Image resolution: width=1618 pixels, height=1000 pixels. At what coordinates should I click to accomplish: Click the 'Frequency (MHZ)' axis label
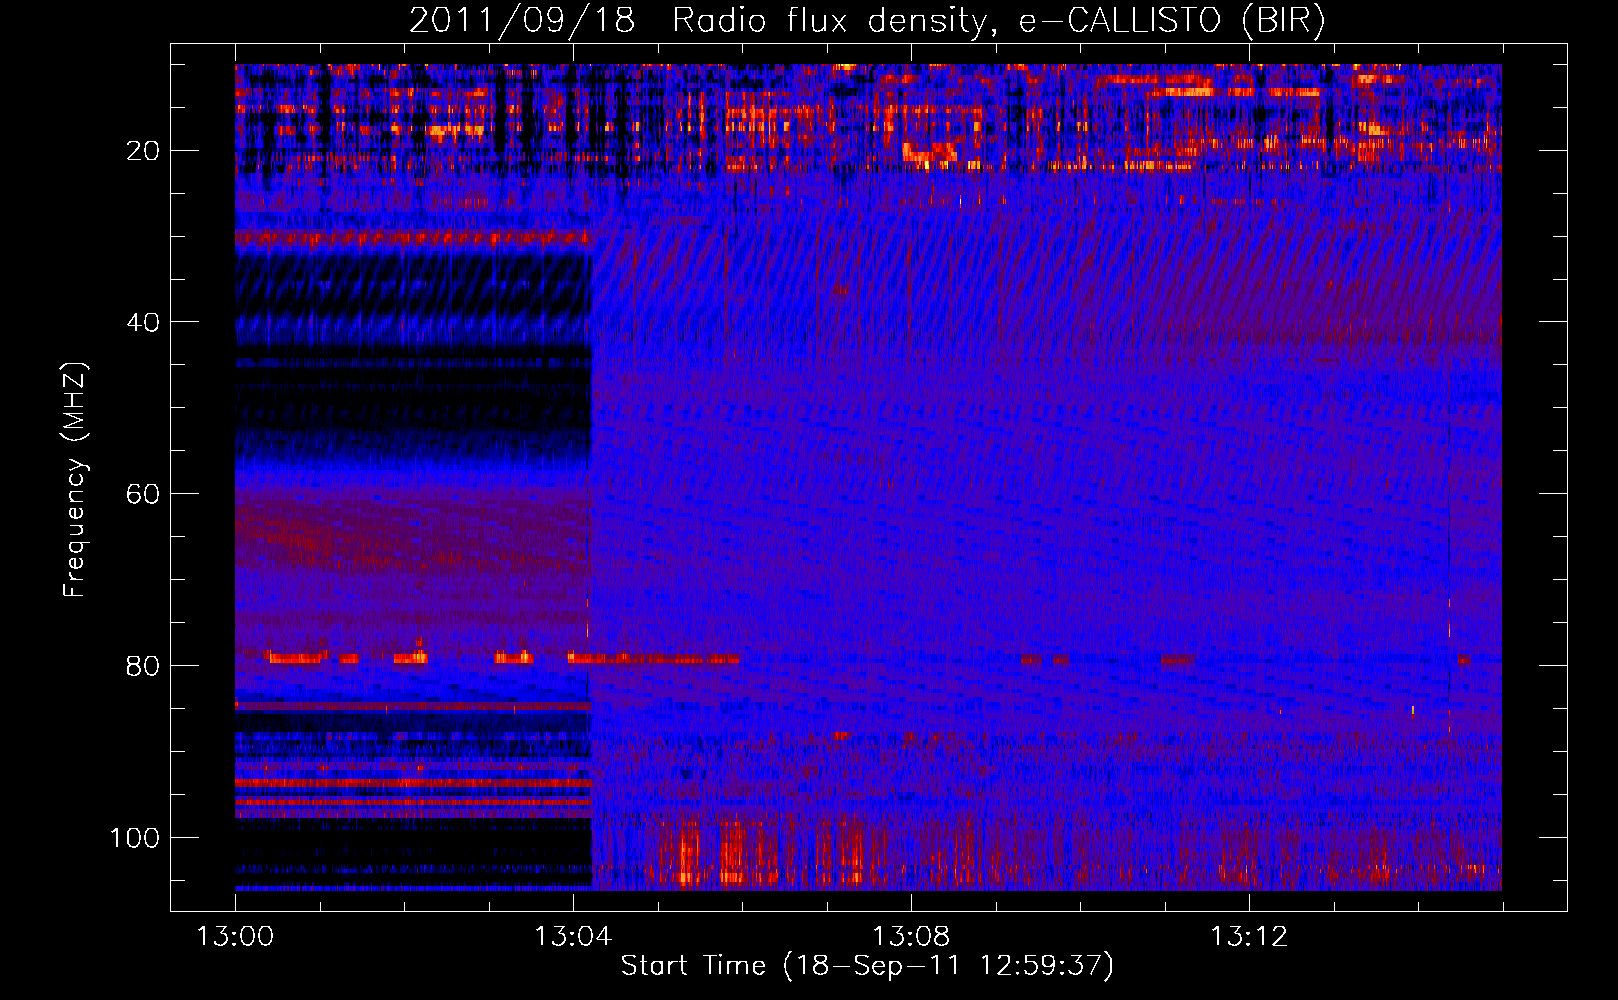(x=75, y=480)
